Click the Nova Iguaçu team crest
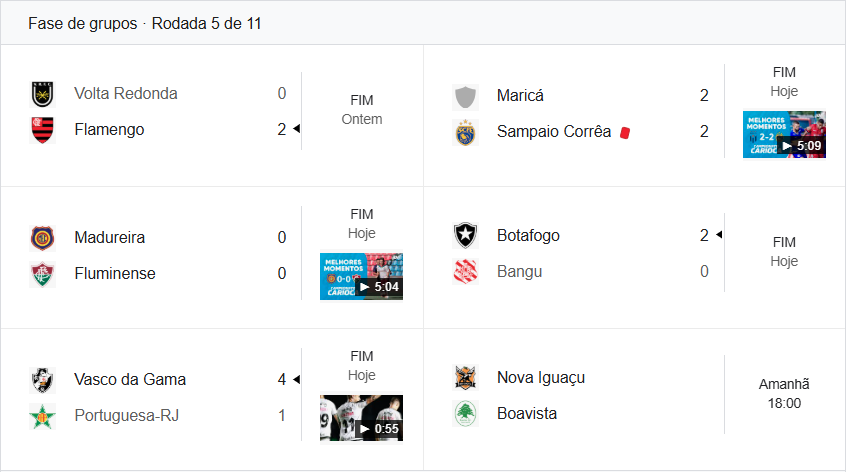Image resolution: width=846 pixels, height=472 pixels. [465, 378]
